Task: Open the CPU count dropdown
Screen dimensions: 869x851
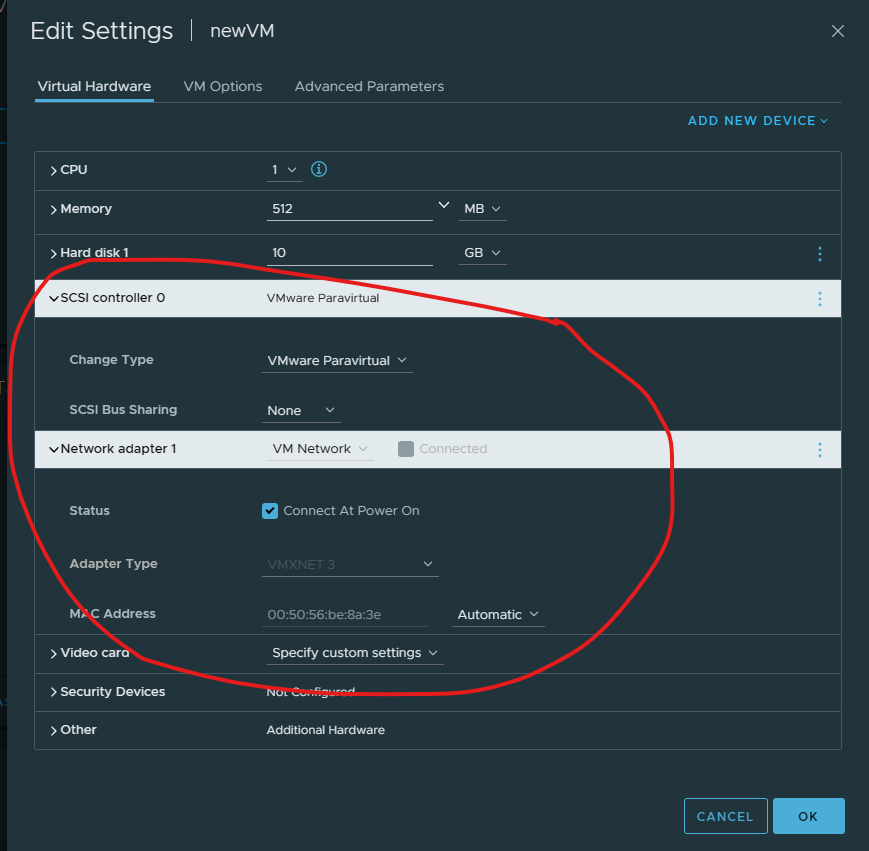Action: tap(284, 170)
